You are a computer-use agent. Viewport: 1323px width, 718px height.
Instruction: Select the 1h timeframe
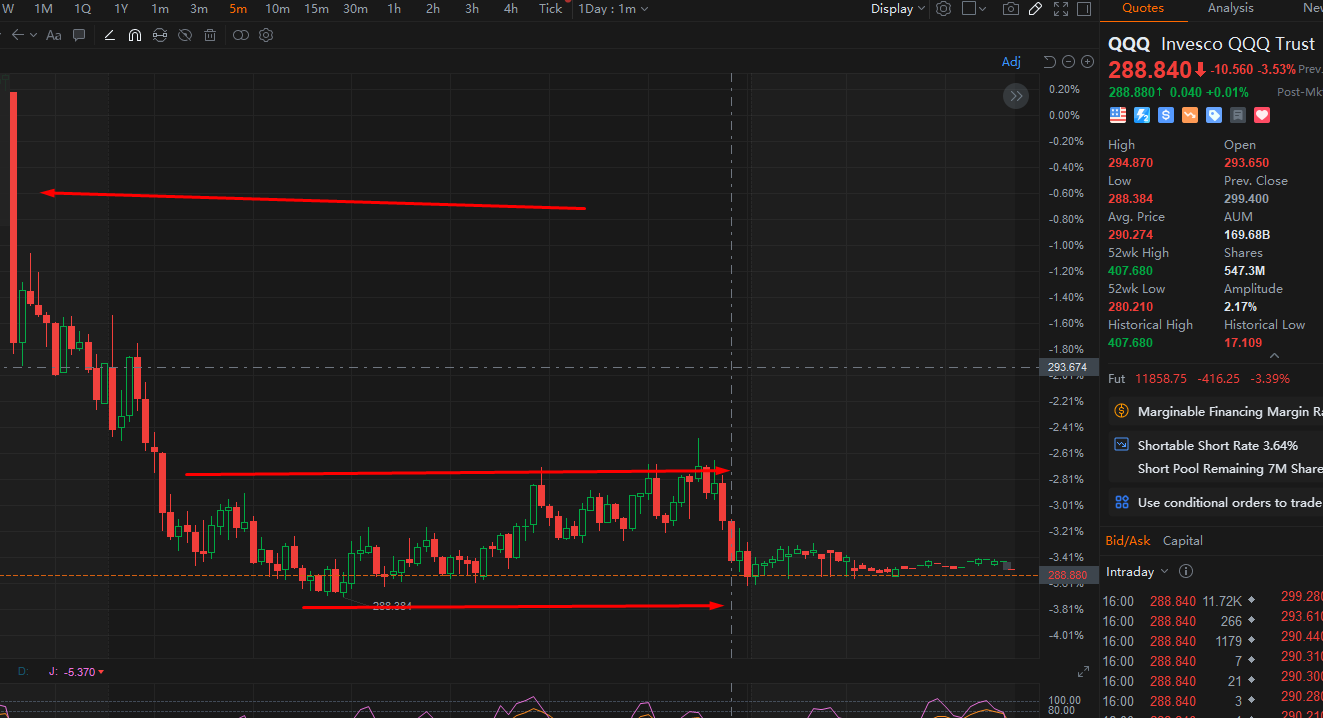[394, 9]
